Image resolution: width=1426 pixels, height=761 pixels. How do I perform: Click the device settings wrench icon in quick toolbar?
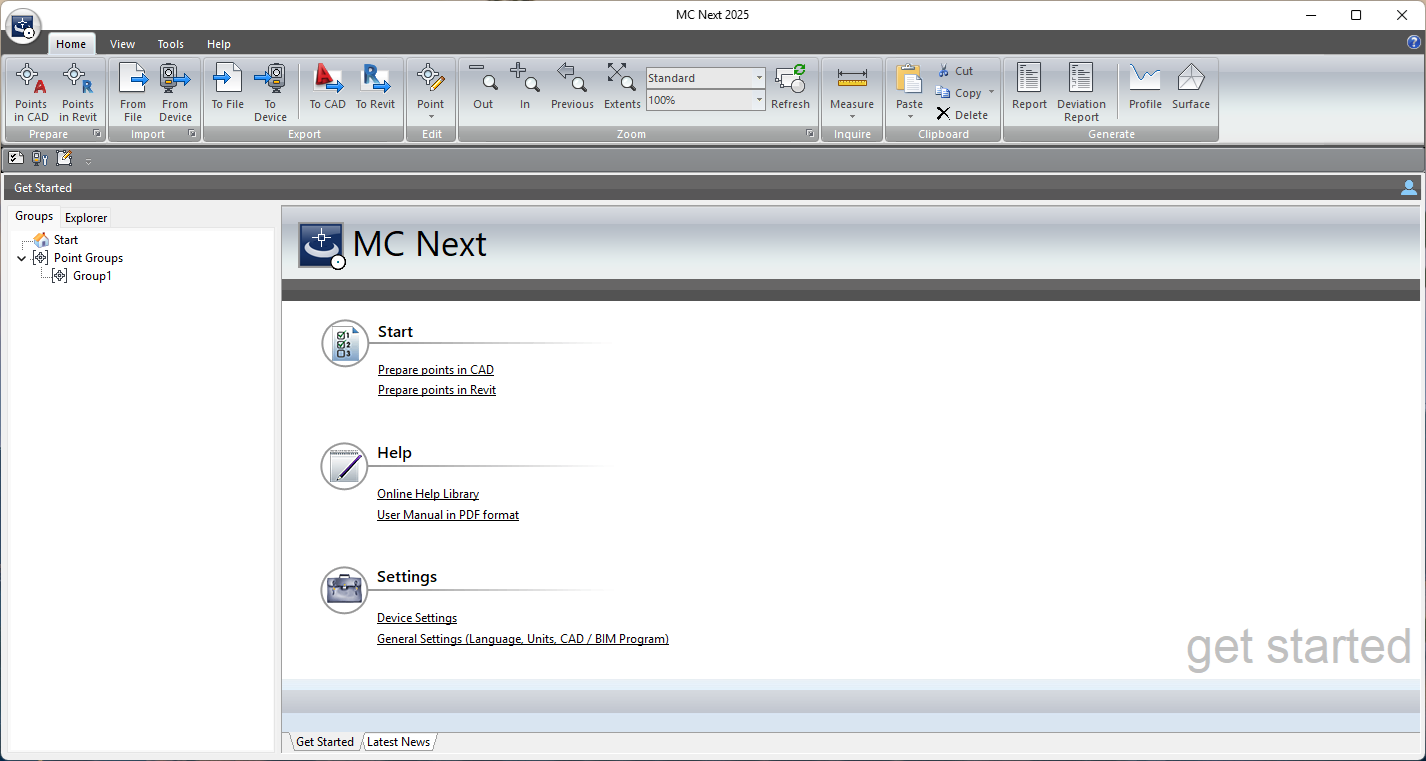click(x=40, y=158)
